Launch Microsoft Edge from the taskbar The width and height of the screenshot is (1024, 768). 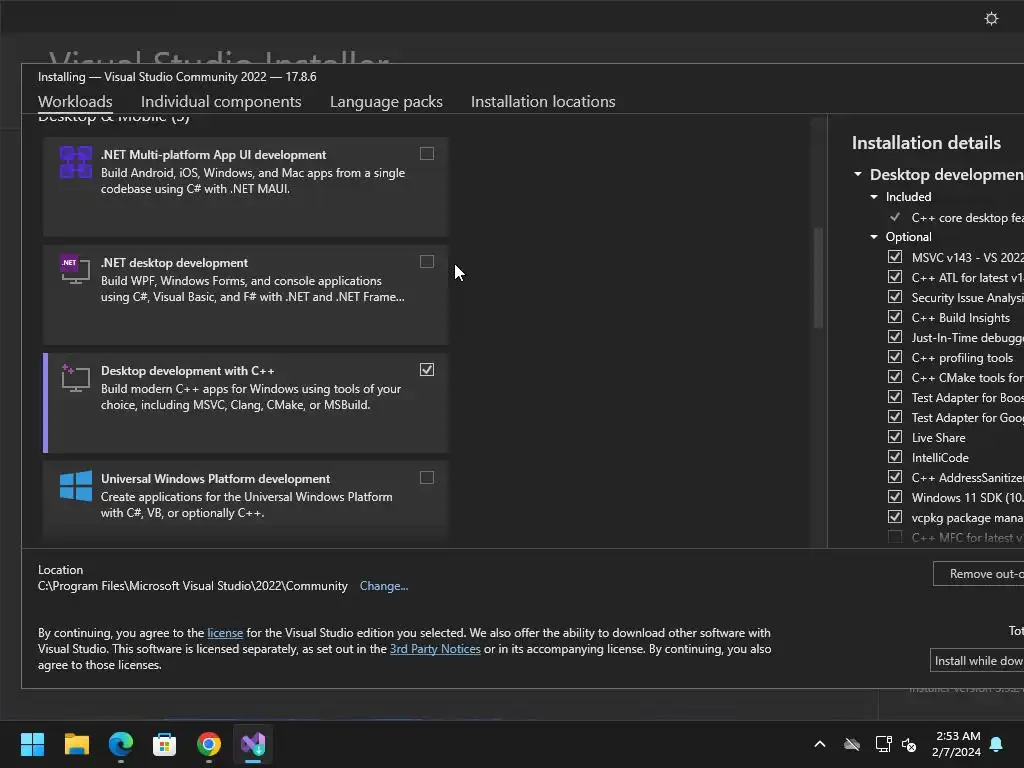[121, 744]
